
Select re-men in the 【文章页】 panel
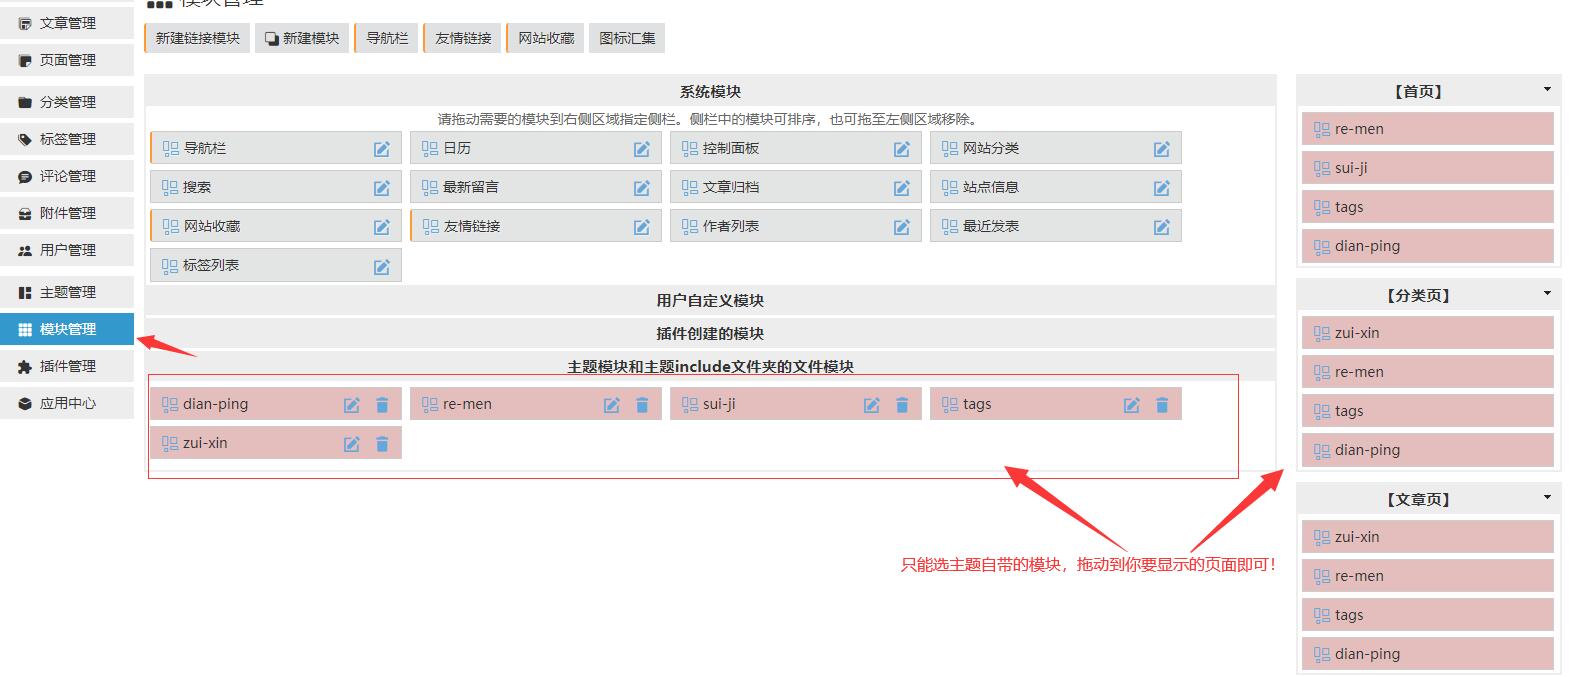coord(1428,576)
